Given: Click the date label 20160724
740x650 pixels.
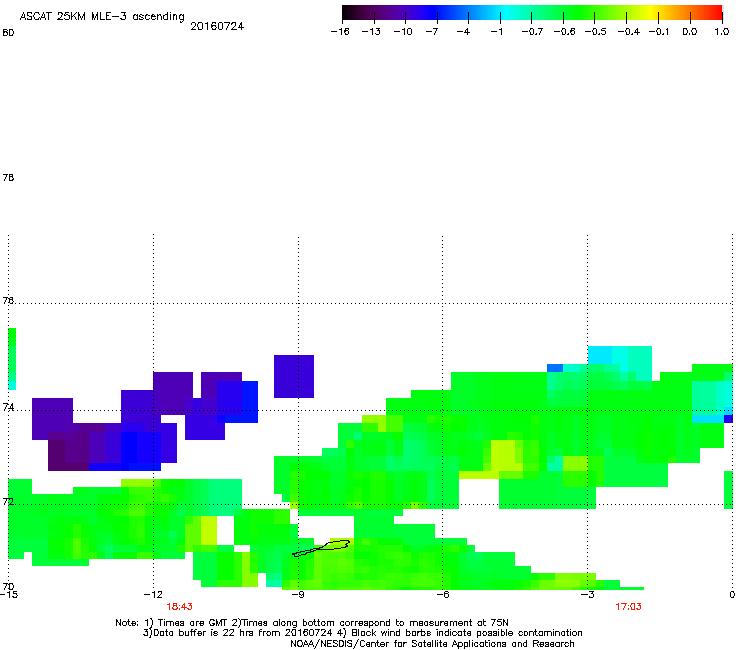Looking at the screenshot, I should 217,26.
